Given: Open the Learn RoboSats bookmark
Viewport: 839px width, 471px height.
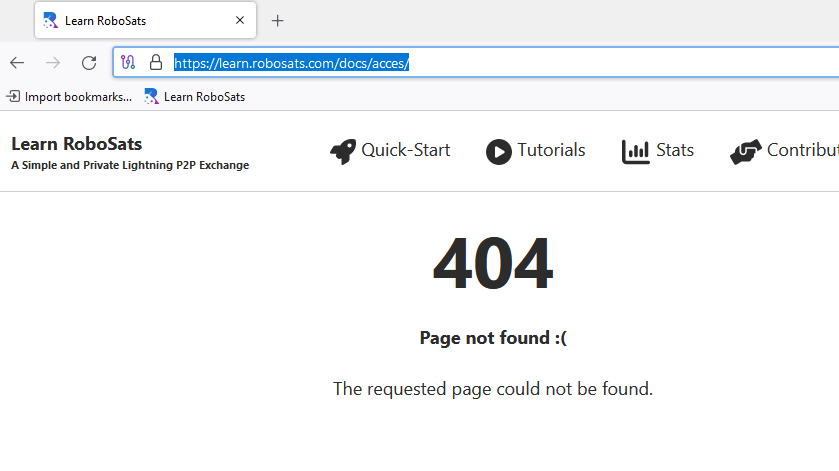Looking at the screenshot, I should [195, 97].
